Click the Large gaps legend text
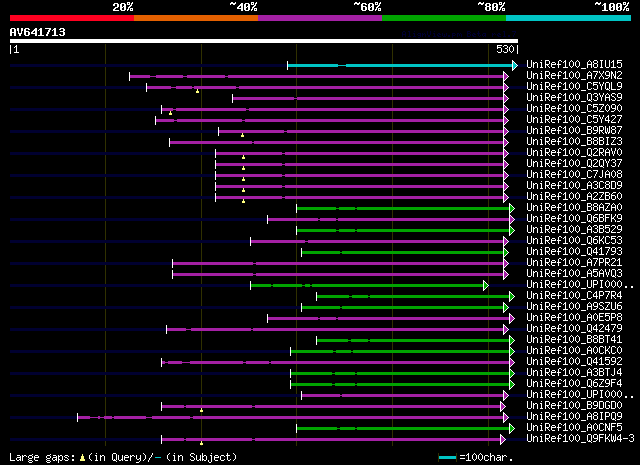Image resolution: width=640 pixels, height=465 pixels. pyautogui.click(x=123, y=457)
